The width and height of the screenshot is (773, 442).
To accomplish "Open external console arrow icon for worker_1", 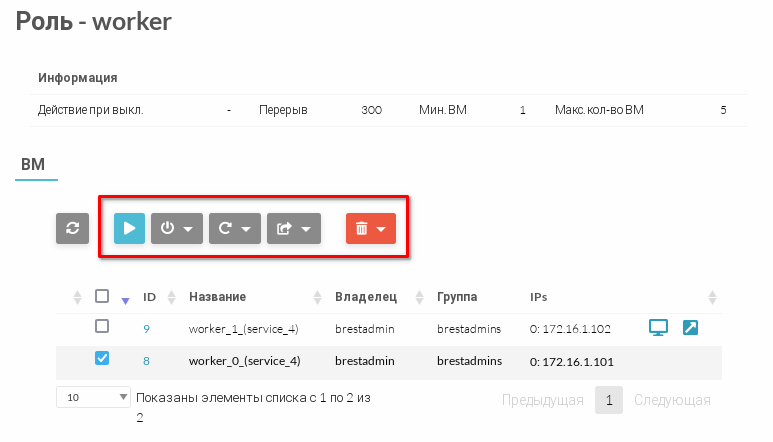I will 690,328.
